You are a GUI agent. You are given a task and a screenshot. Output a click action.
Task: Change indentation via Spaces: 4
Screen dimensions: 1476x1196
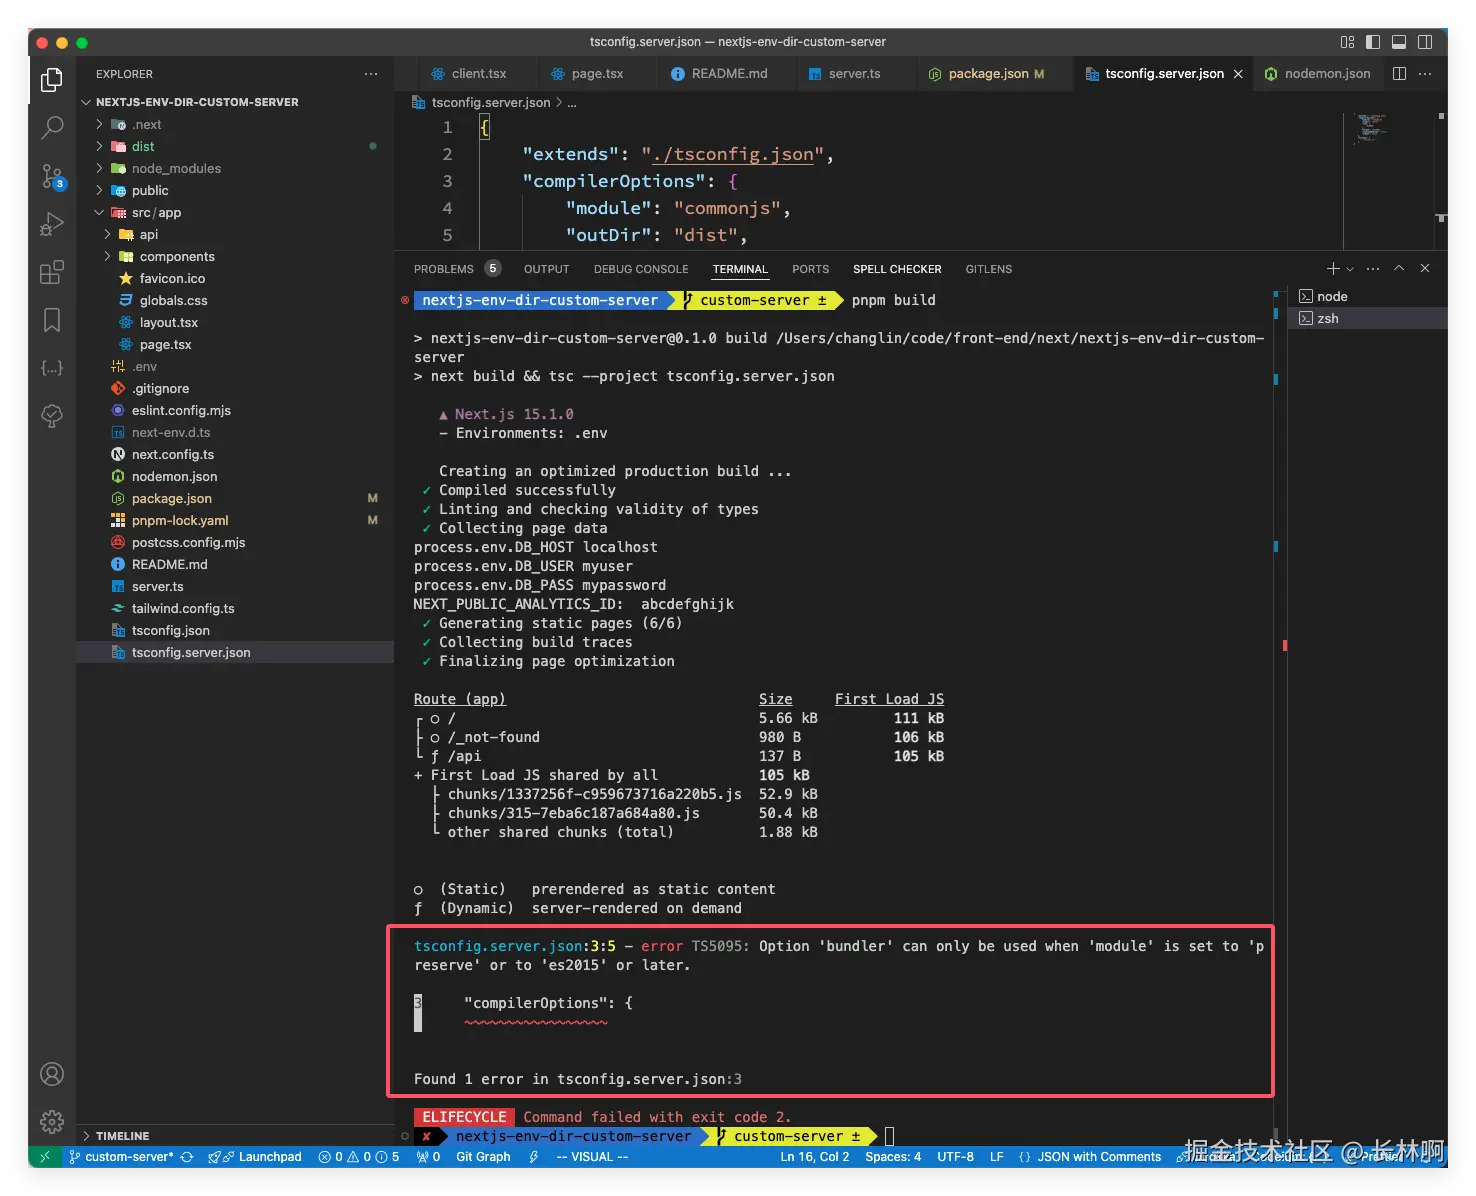[893, 1157]
